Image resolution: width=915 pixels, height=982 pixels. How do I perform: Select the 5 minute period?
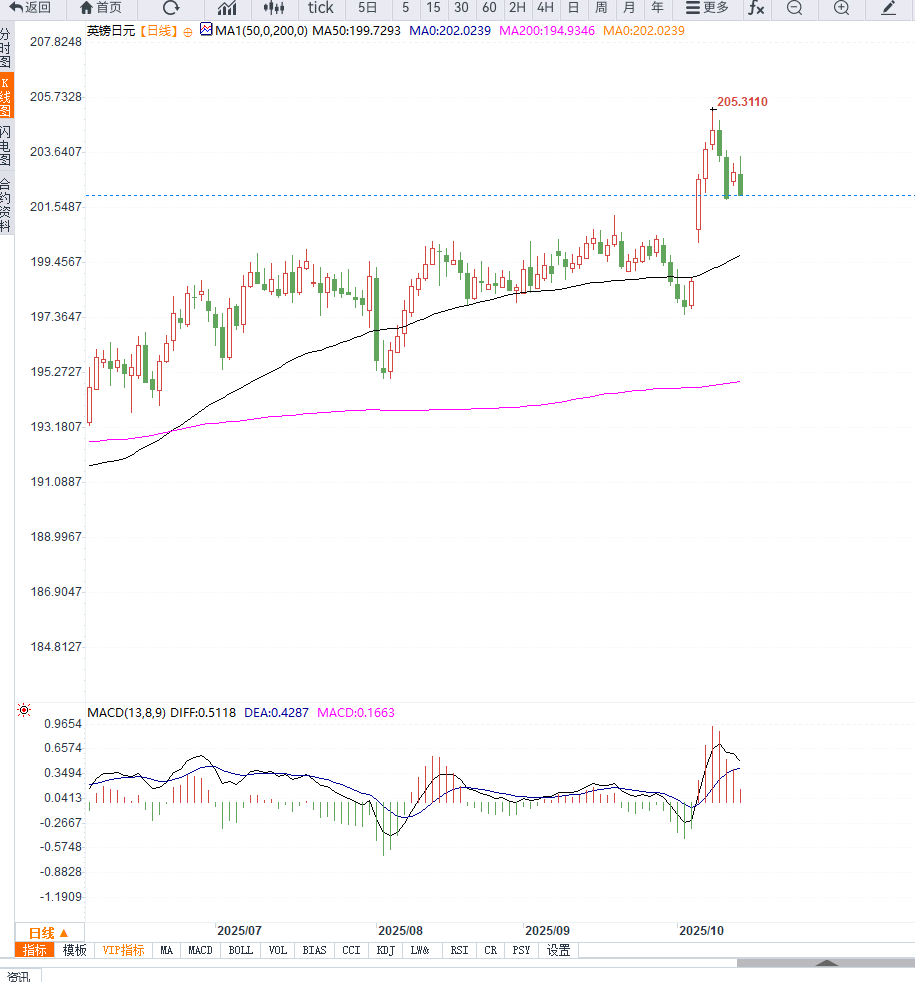[405, 8]
